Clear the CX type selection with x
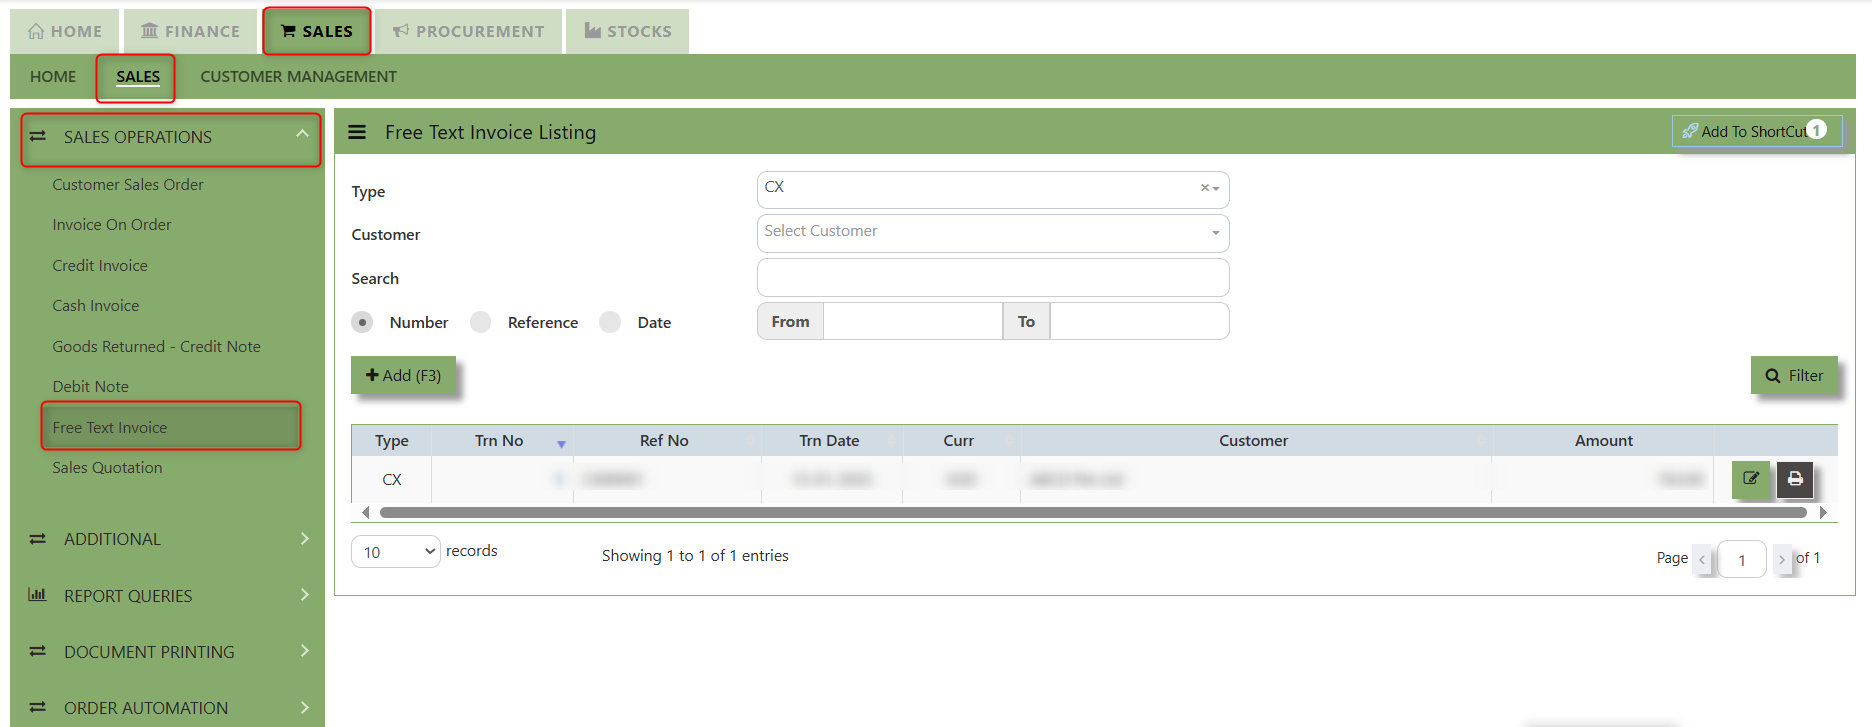 [x=1204, y=188]
